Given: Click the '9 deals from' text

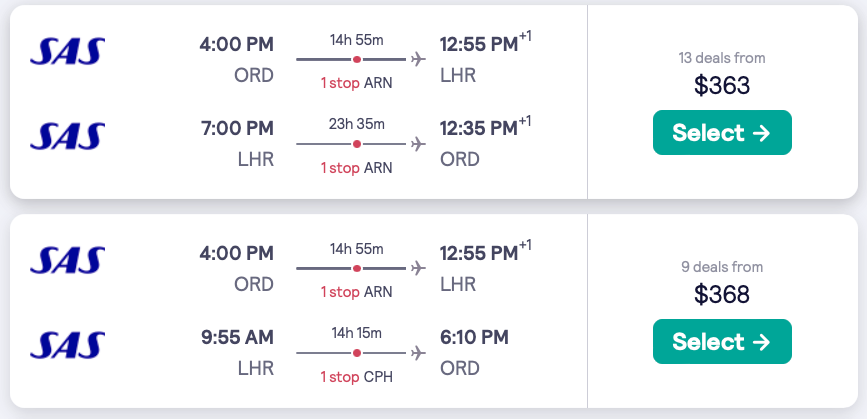Looking at the screenshot, I should (721, 267).
